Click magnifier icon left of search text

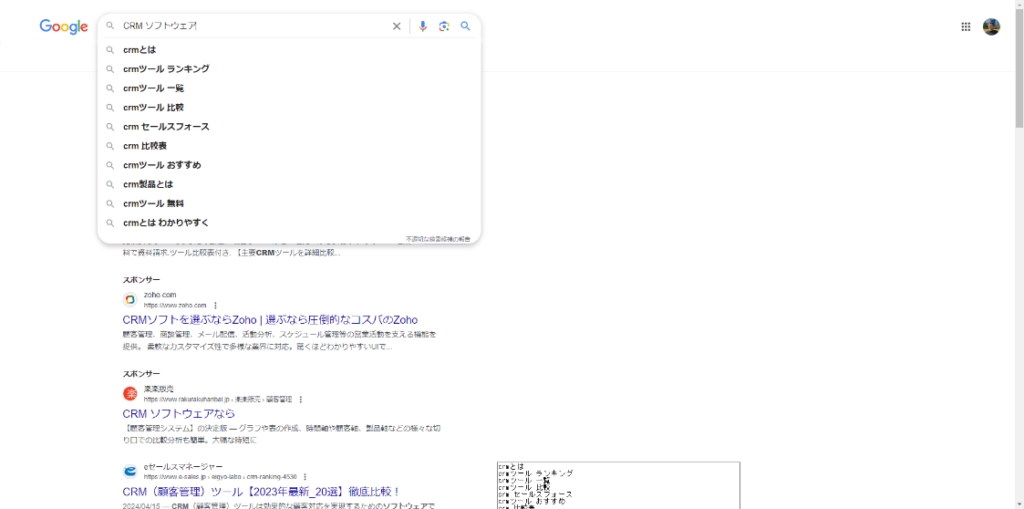pos(110,26)
